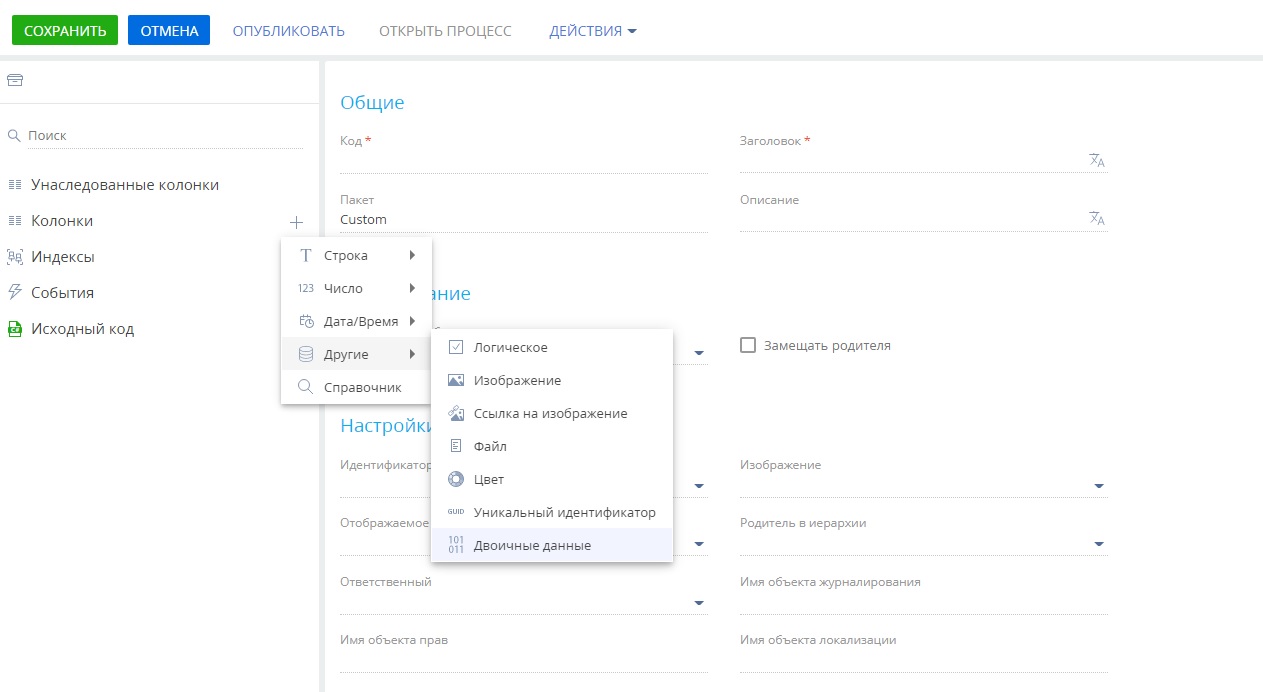Choose Цвет column type
The image size is (1263, 692).
[x=488, y=479]
